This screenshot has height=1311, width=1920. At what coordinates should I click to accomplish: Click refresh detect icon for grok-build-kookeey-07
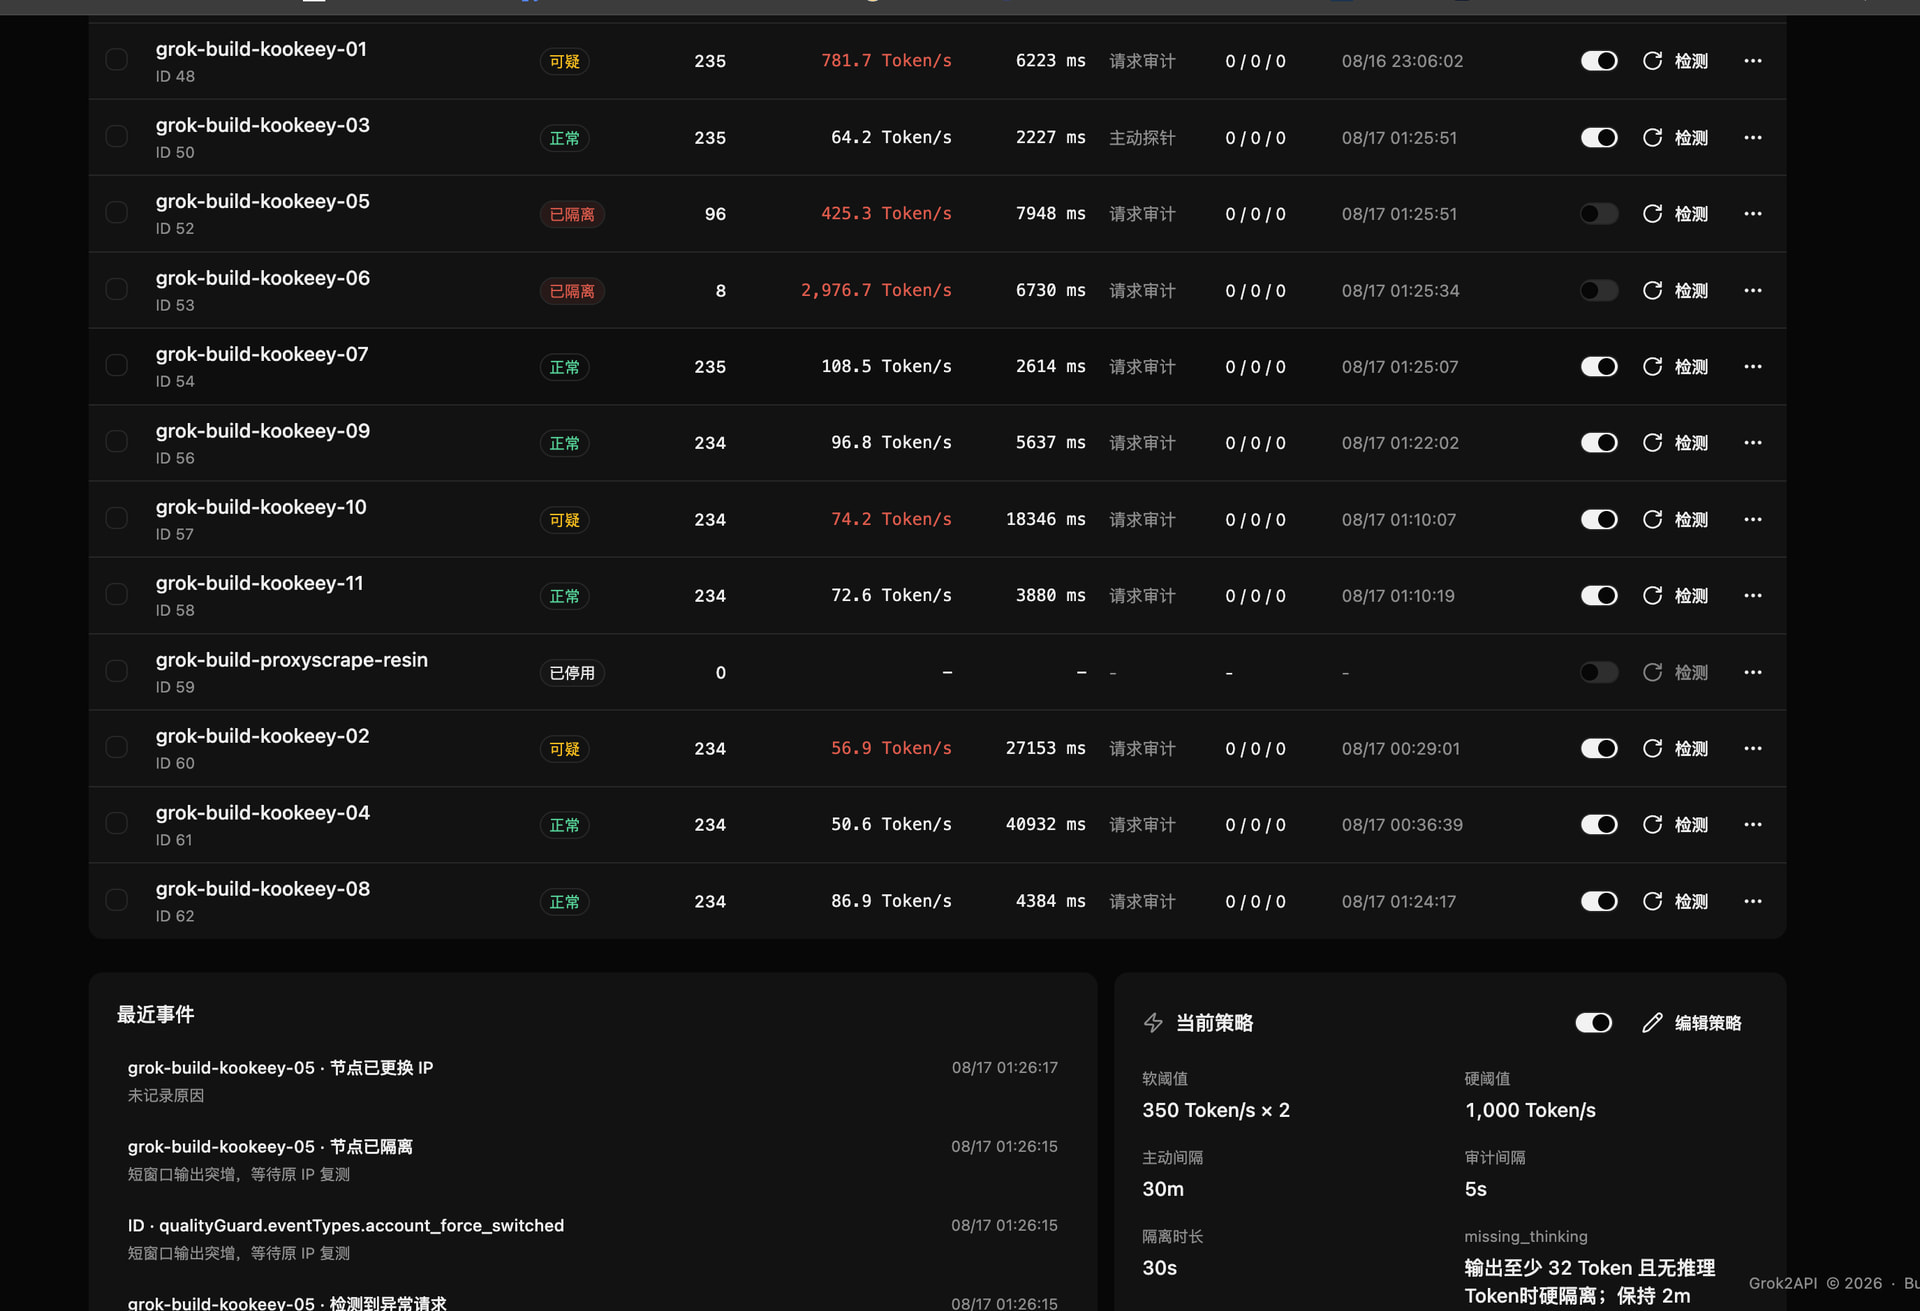[x=1652, y=367]
